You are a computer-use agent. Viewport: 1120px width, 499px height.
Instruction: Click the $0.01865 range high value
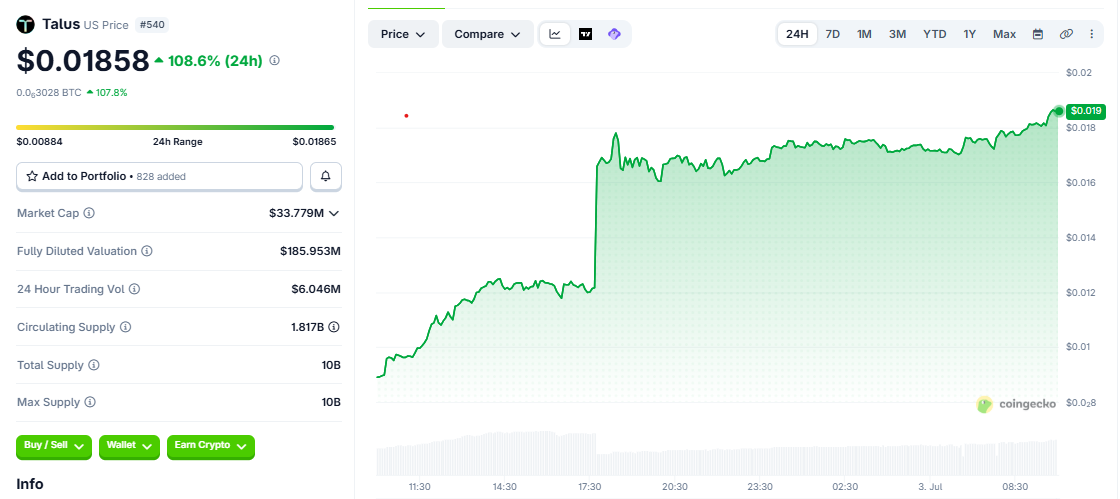click(x=314, y=141)
